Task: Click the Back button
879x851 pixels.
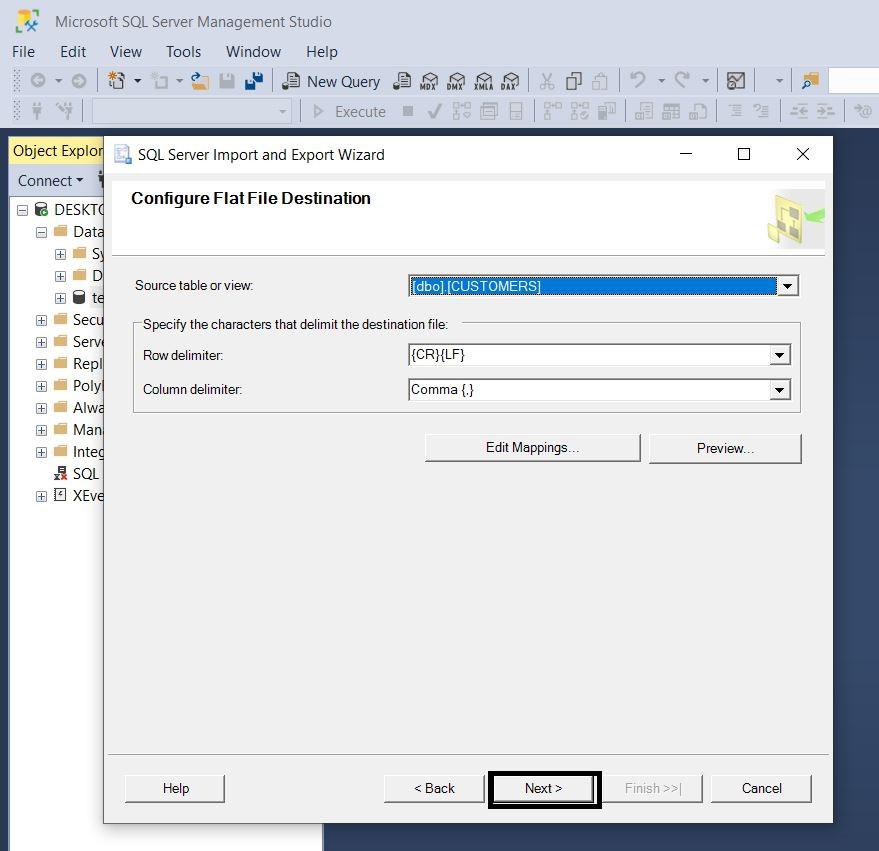Action: (434, 788)
